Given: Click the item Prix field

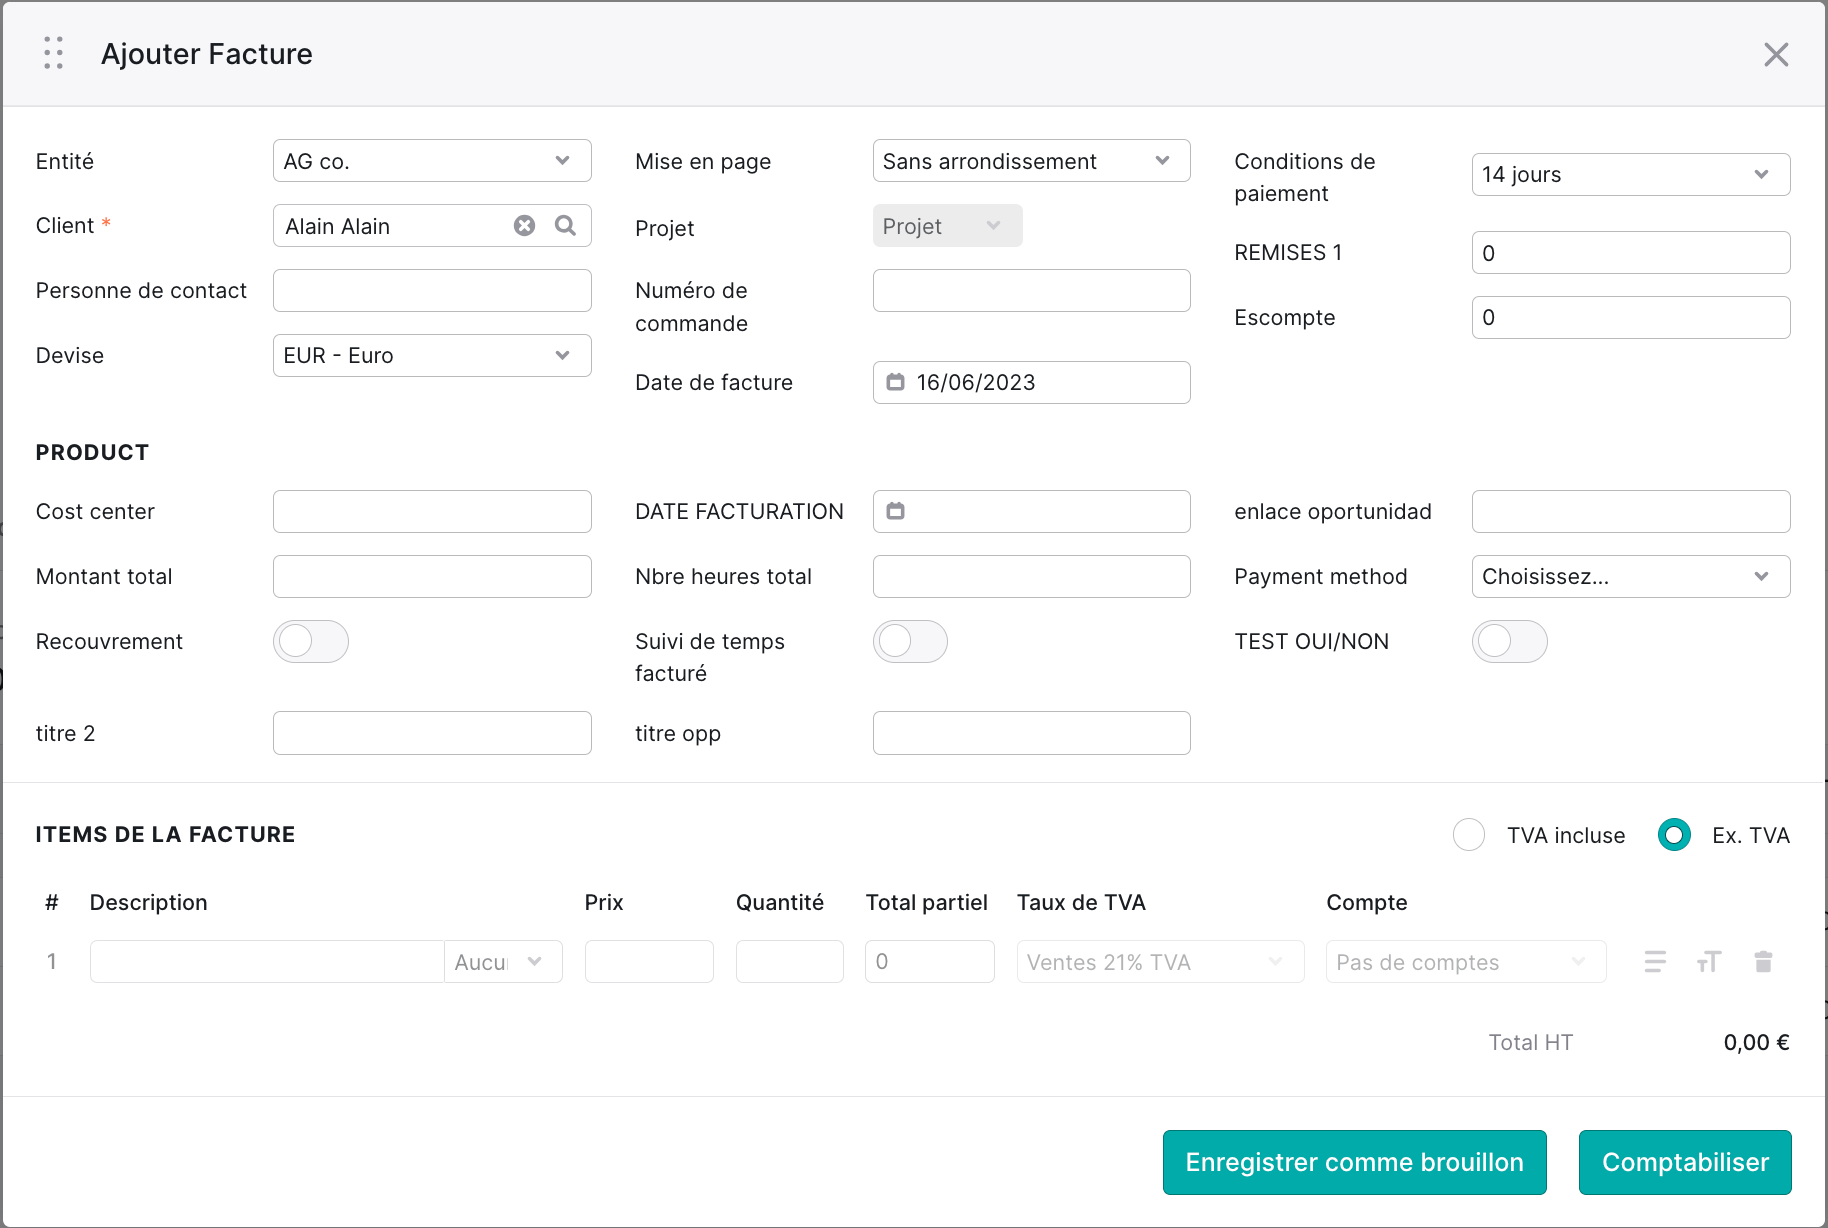Looking at the screenshot, I should click(649, 962).
